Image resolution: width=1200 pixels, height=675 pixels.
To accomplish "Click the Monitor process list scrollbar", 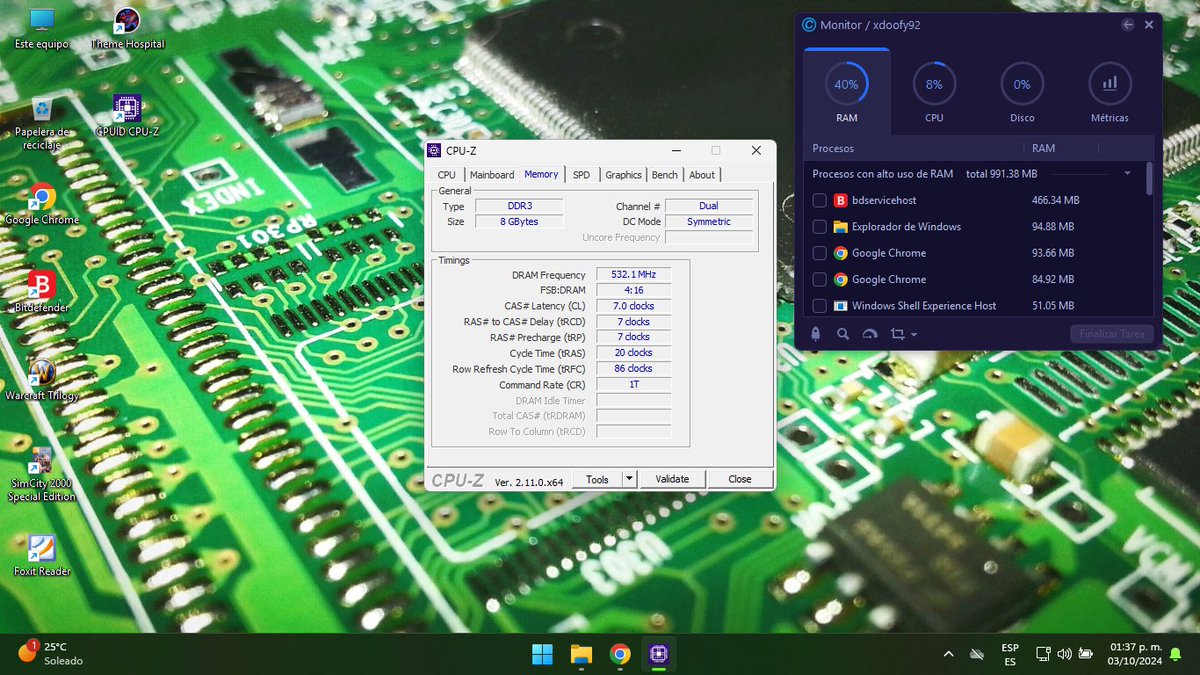I will point(1148,178).
